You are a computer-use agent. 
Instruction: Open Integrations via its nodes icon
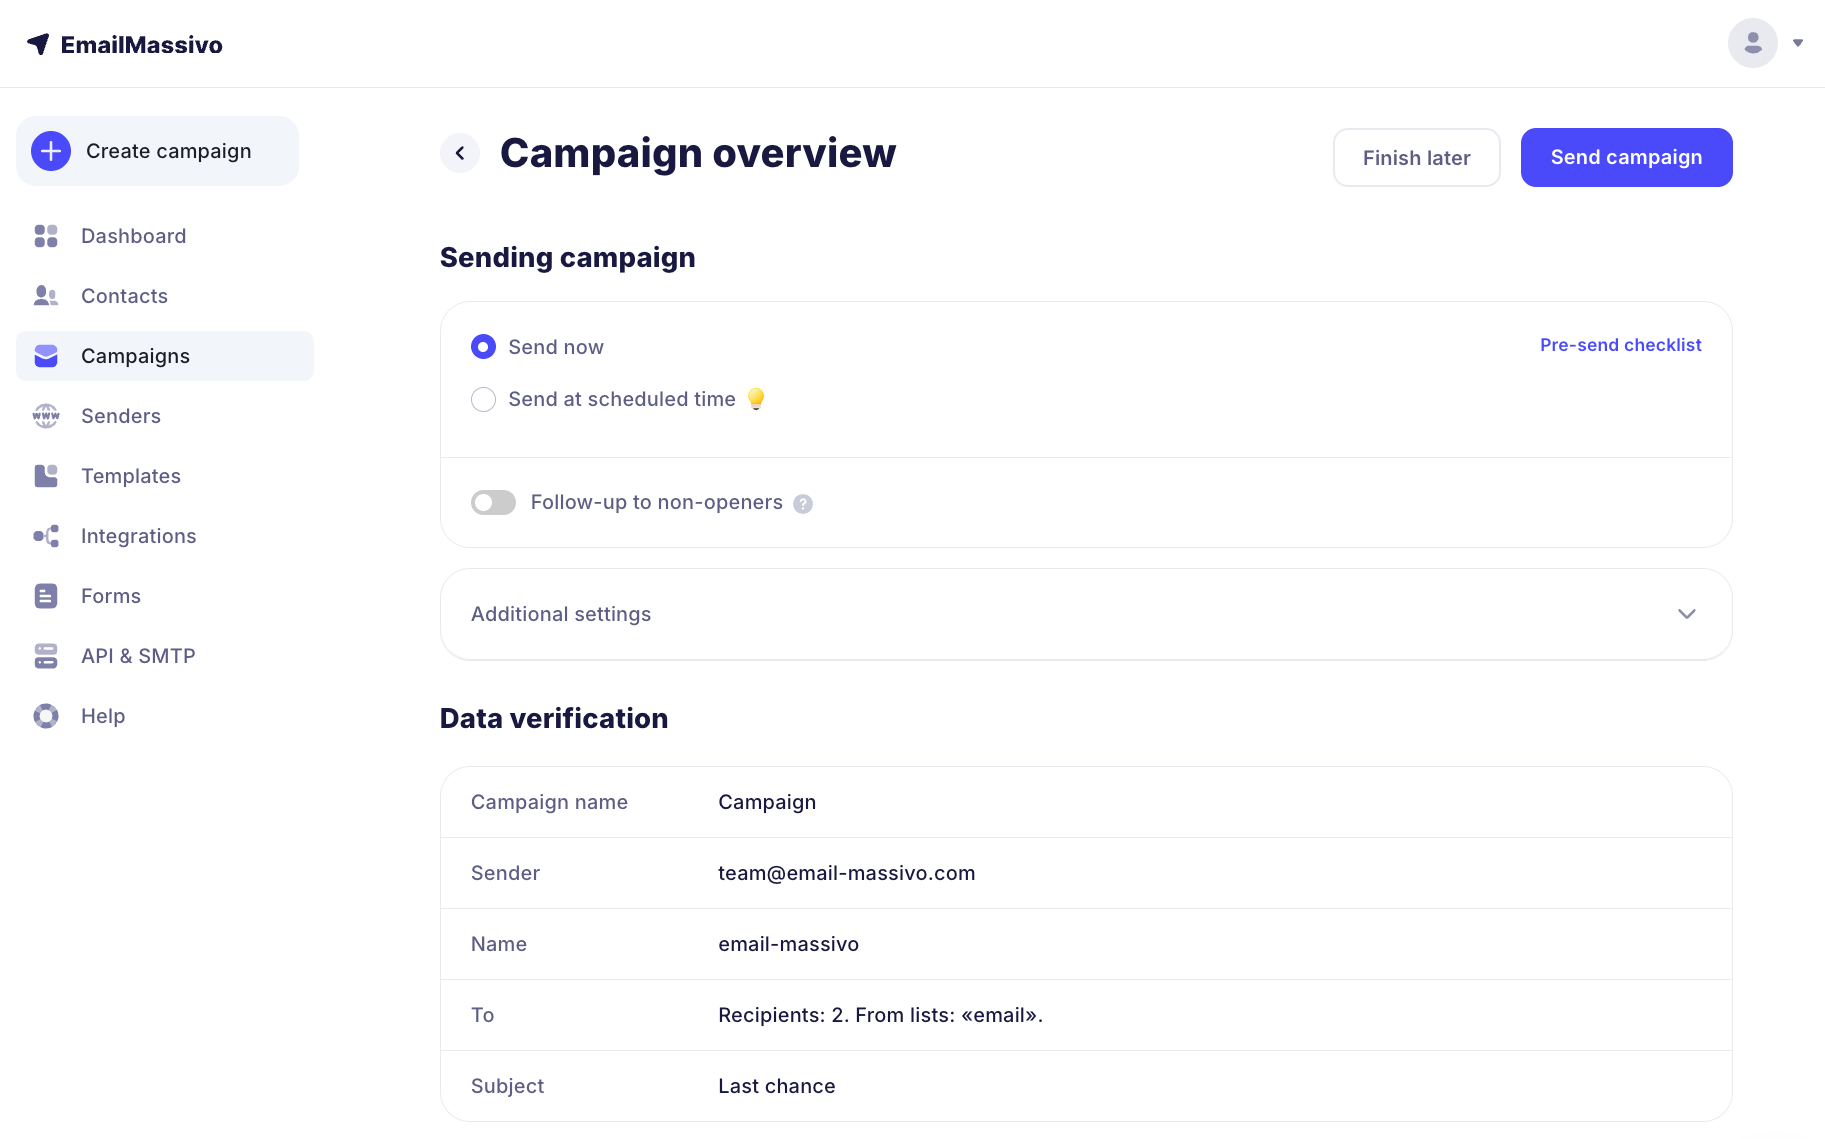[46, 536]
